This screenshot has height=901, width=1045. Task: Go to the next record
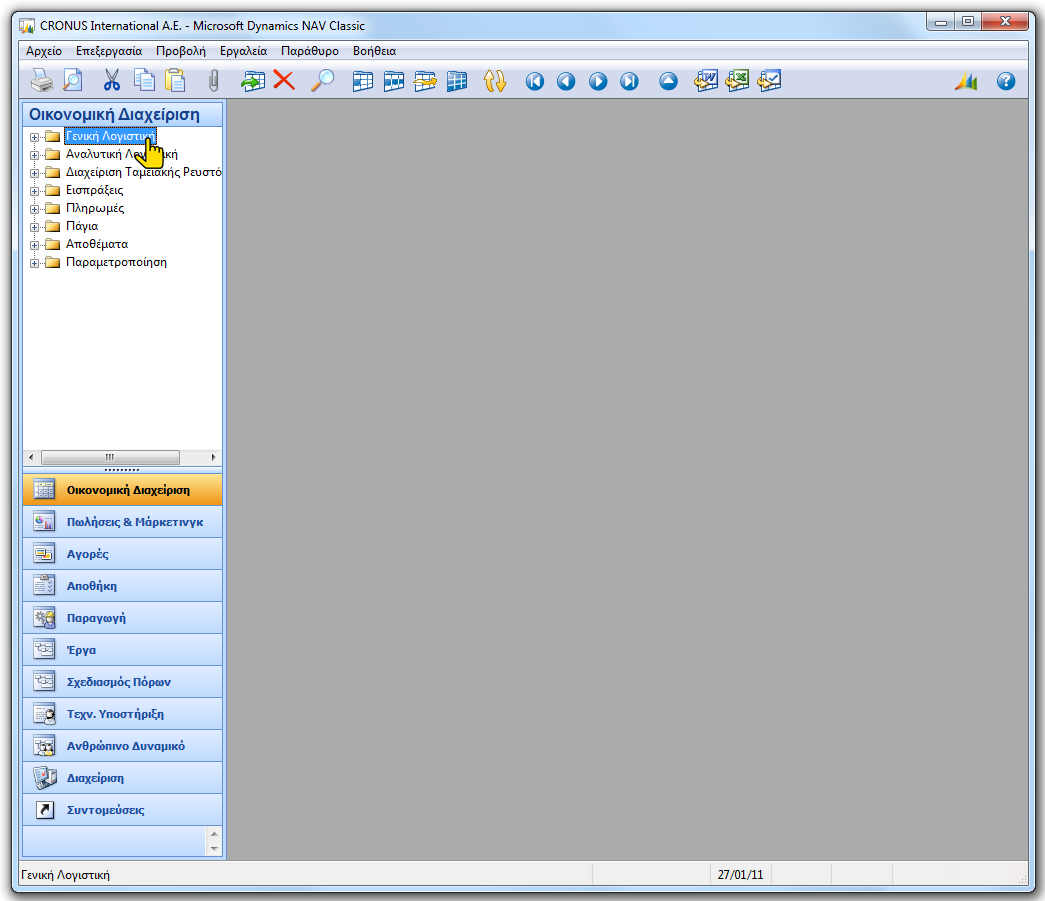[x=598, y=81]
